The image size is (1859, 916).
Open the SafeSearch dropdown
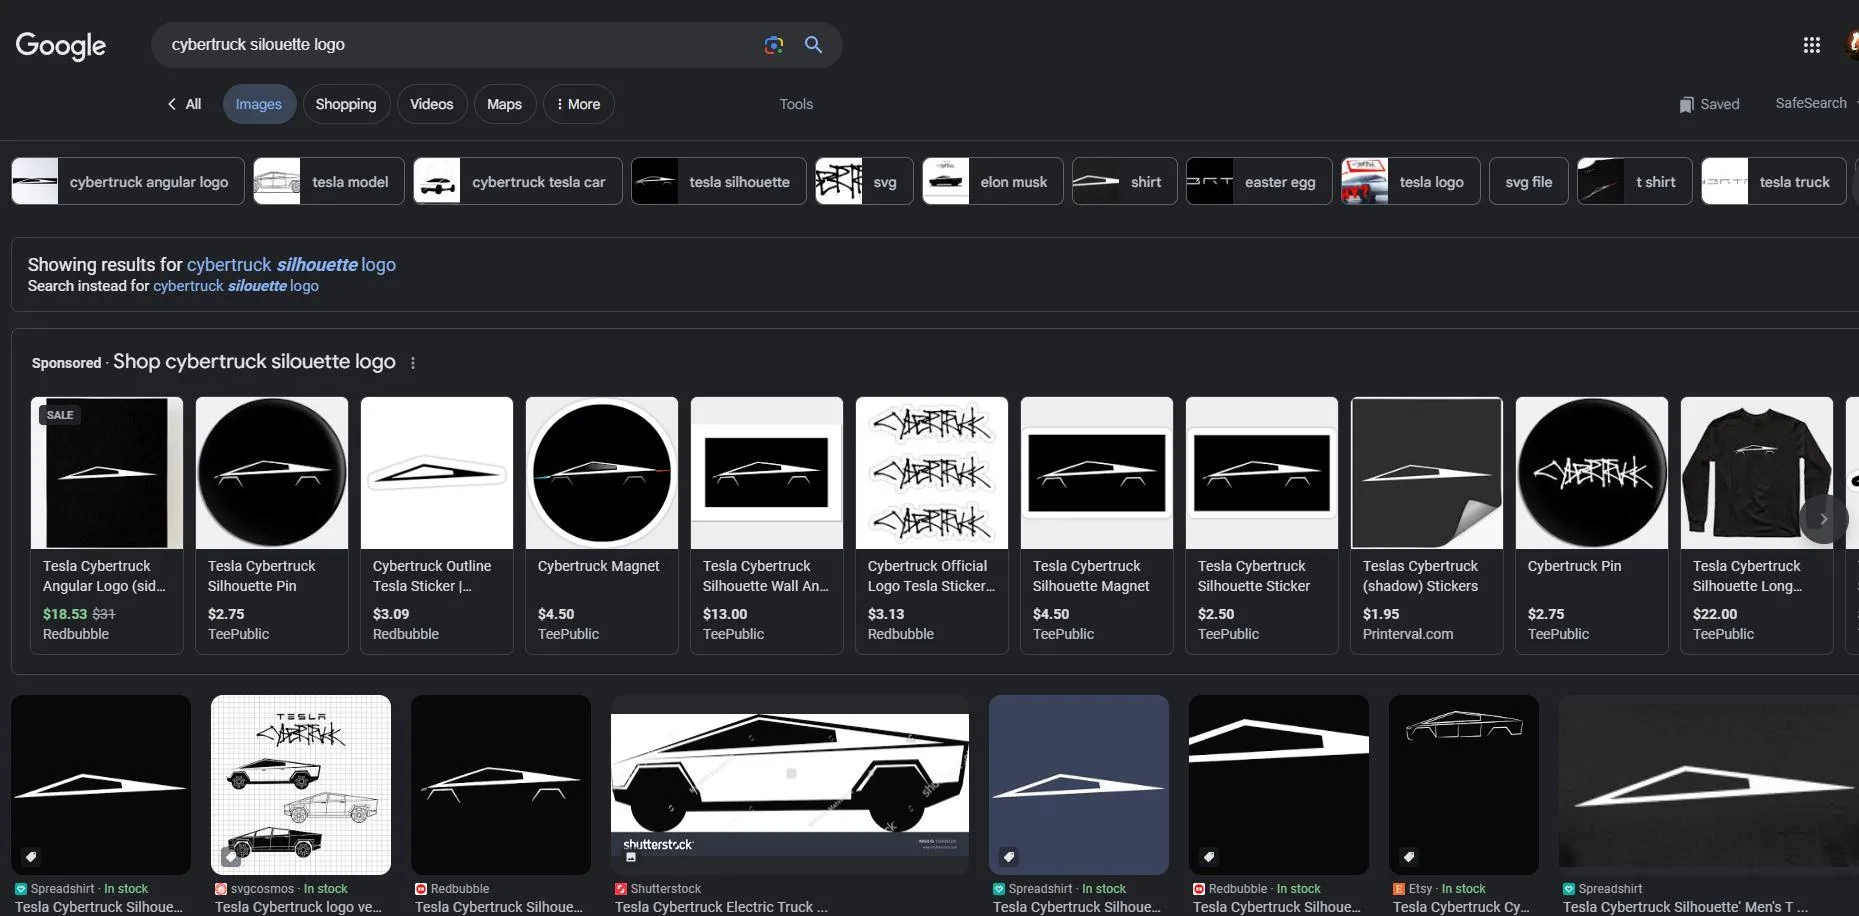pos(1816,103)
